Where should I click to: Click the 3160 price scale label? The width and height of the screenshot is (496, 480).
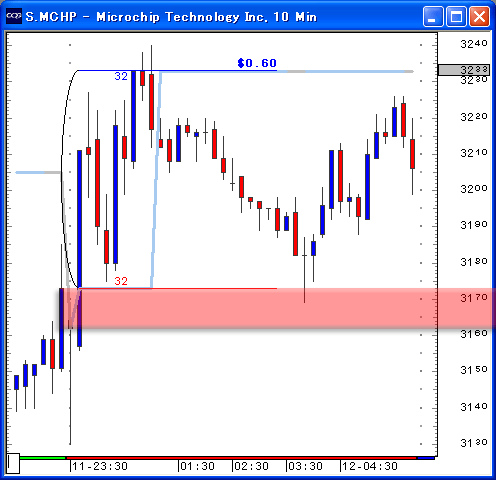(474, 334)
